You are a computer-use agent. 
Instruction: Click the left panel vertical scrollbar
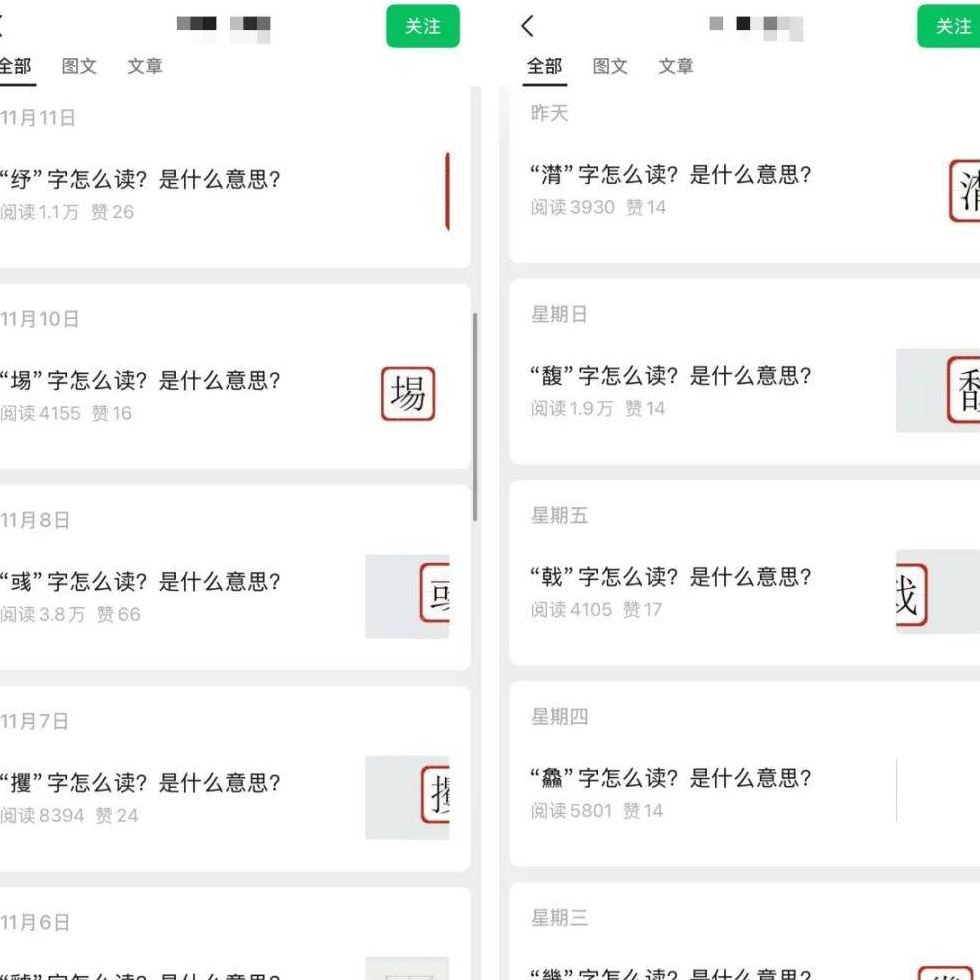475,417
